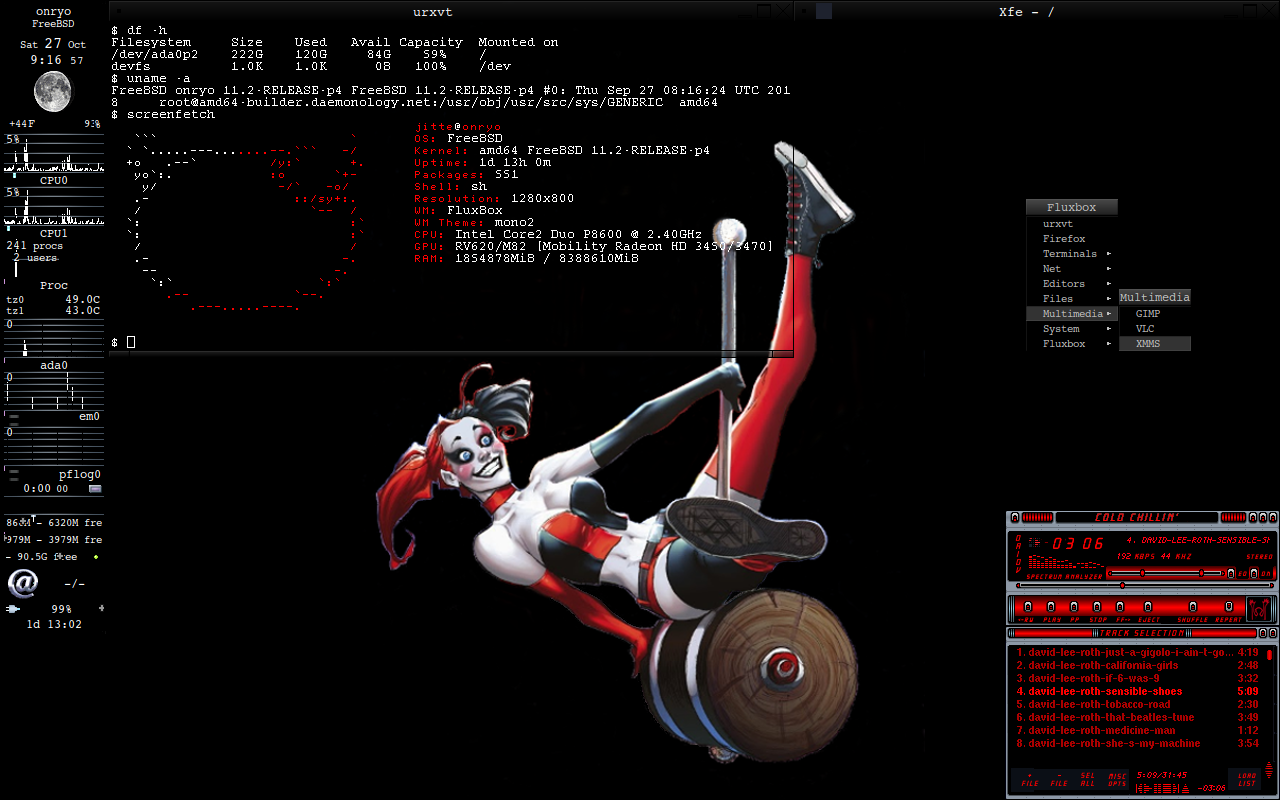Fast-forward the track in XMMS
Viewport: 1280px width, 800px height.
pyautogui.click(x=1121, y=607)
